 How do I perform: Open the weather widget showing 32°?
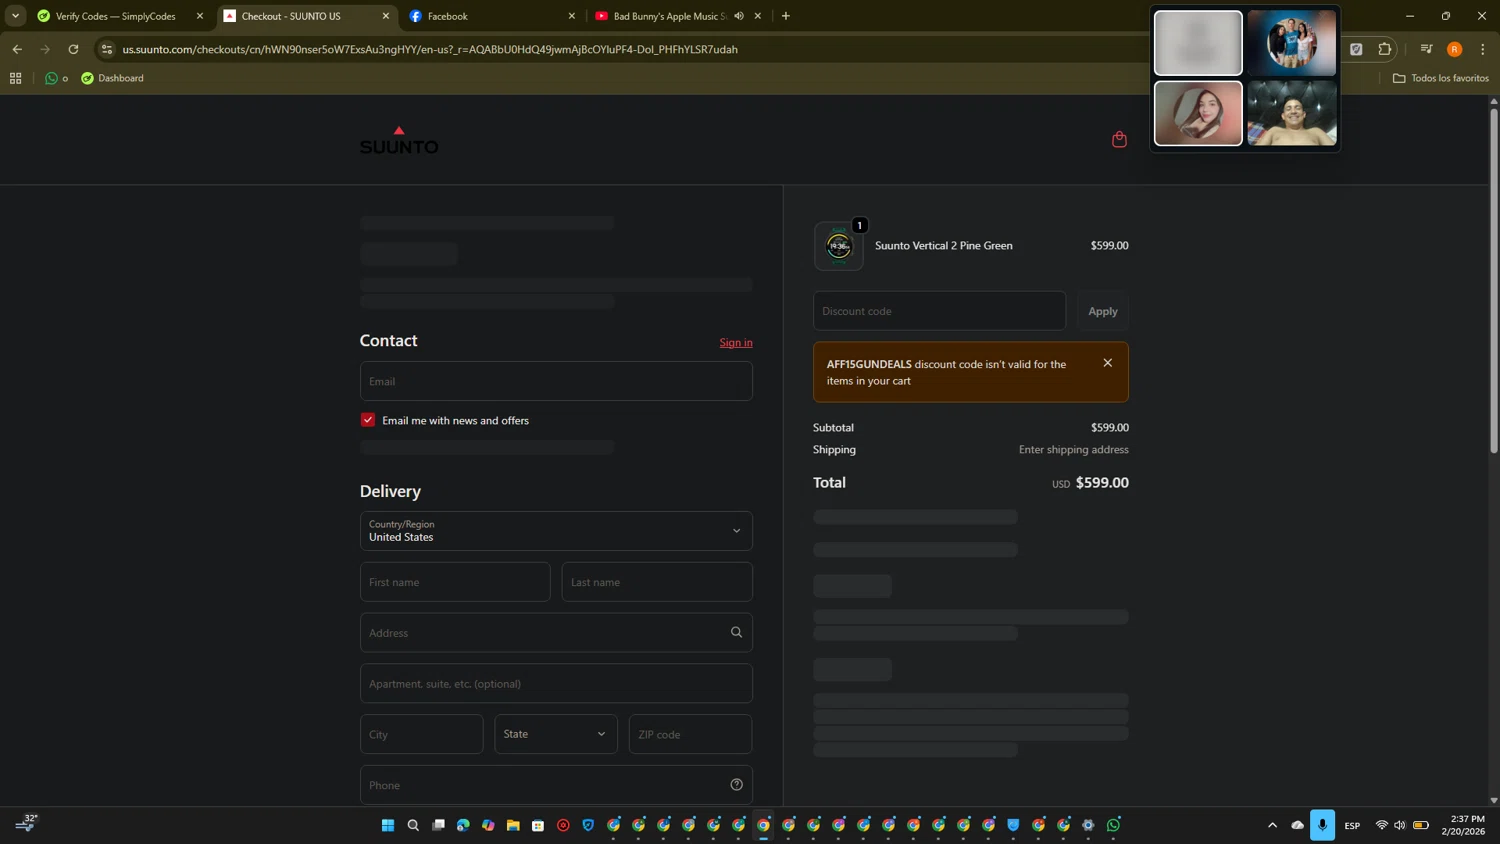pyautogui.click(x=26, y=823)
